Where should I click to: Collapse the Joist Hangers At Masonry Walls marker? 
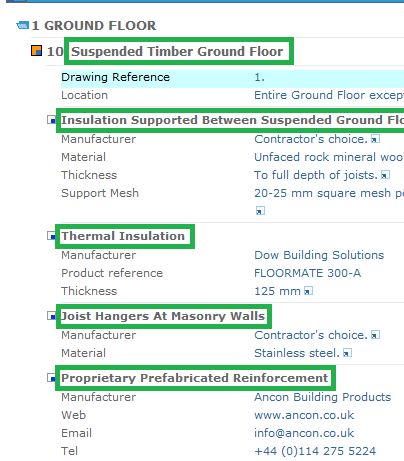[51, 316]
